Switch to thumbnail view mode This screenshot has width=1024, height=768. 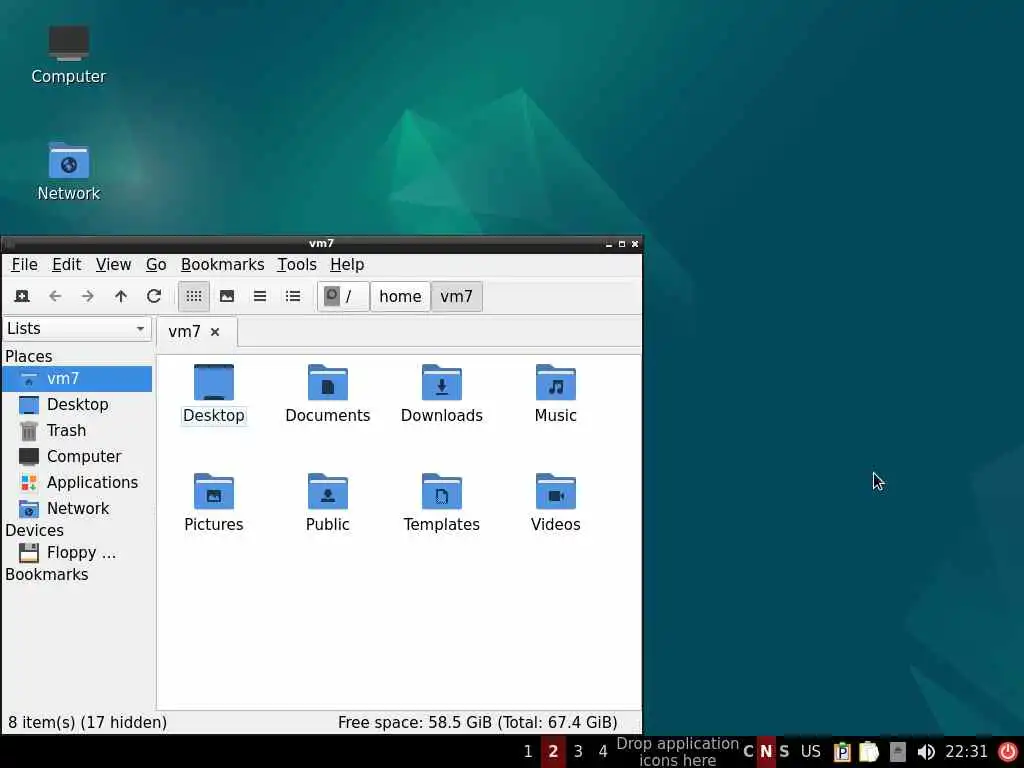click(x=227, y=296)
